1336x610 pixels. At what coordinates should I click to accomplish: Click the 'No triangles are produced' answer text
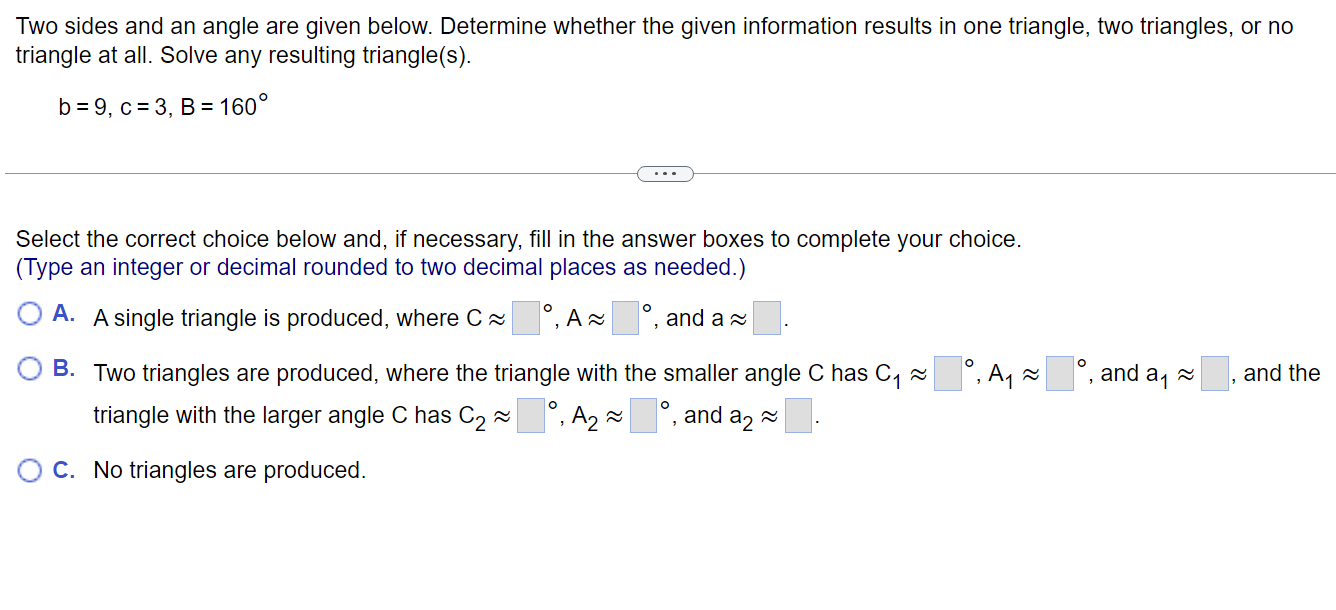click(232, 470)
